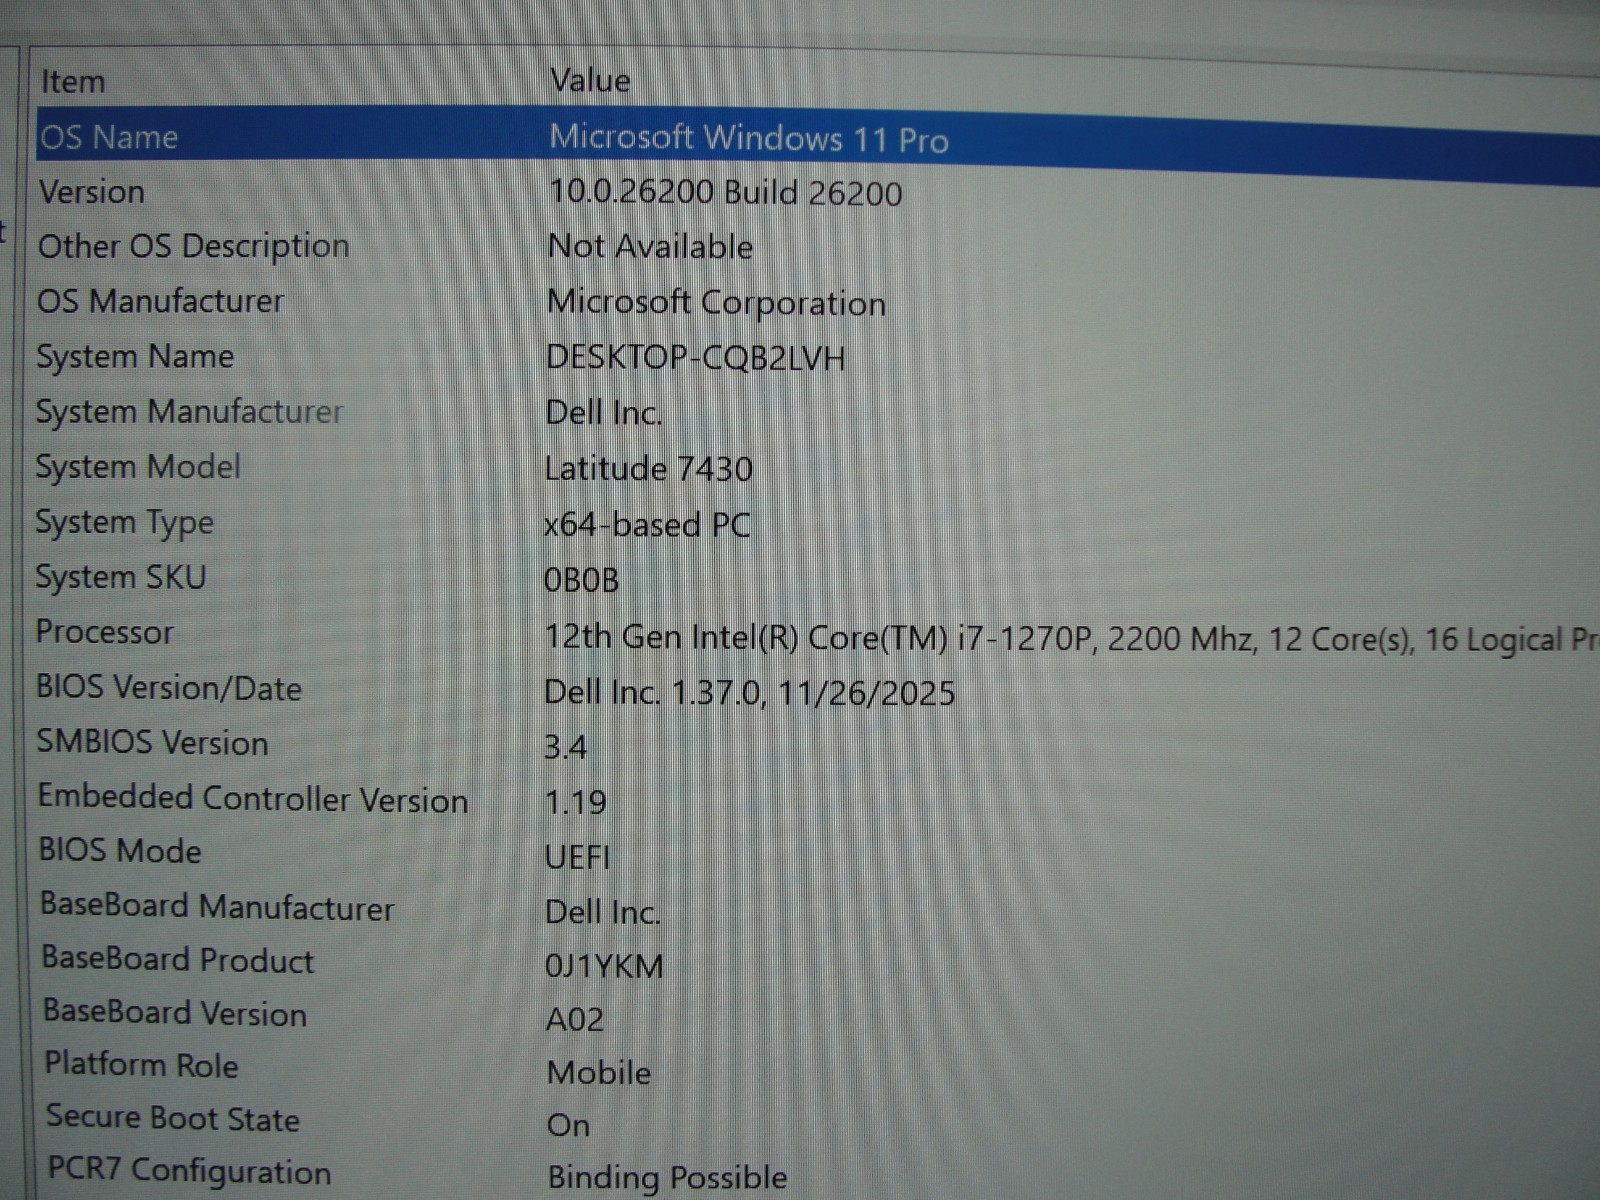The image size is (1600, 1200).
Task: Select the BaseBoard Manufacturer row label
Action: click(216, 906)
